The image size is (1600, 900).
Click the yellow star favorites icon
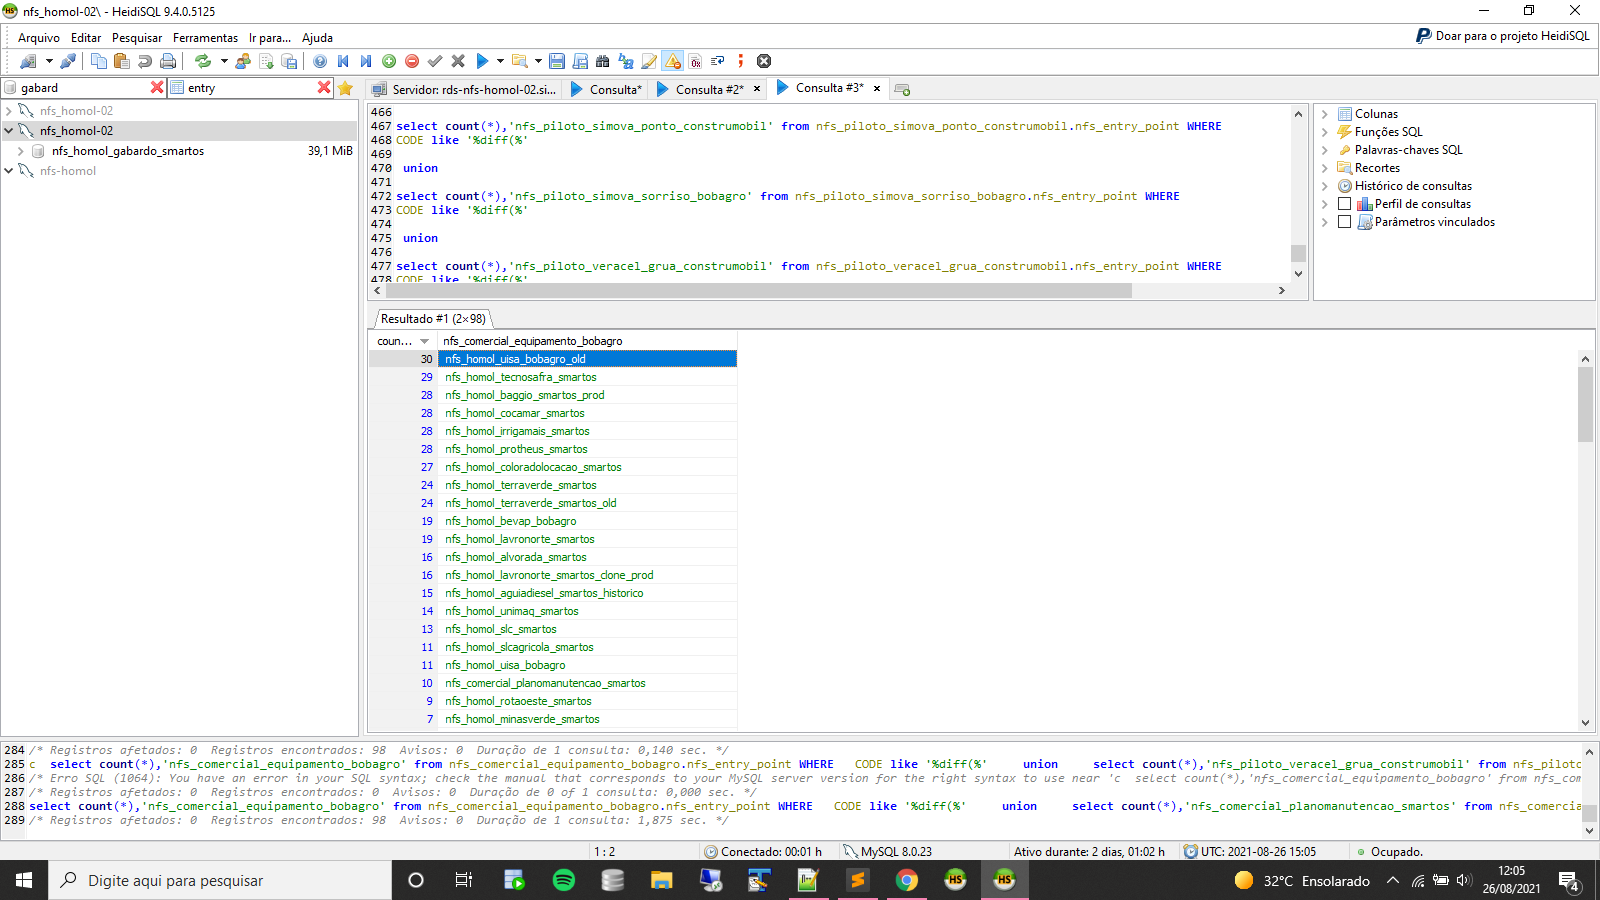pos(345,88)
